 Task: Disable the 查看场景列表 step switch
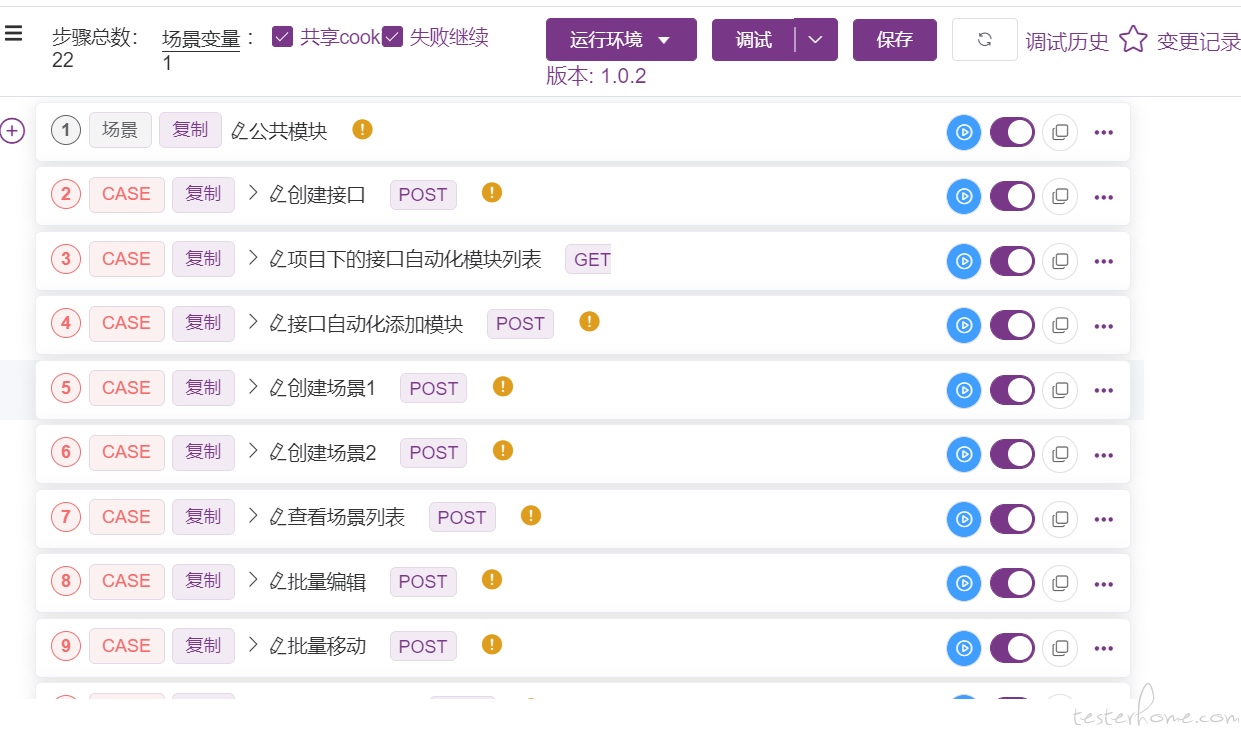1012,519
